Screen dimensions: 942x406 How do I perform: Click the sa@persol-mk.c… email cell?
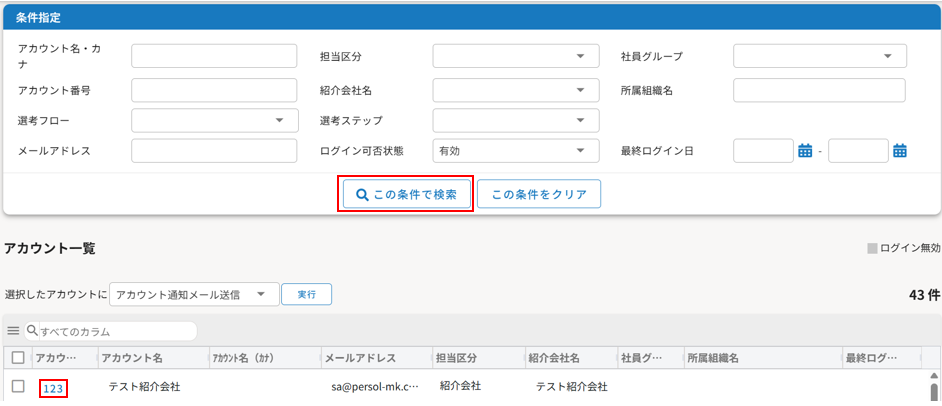click(x=374, y=387)
